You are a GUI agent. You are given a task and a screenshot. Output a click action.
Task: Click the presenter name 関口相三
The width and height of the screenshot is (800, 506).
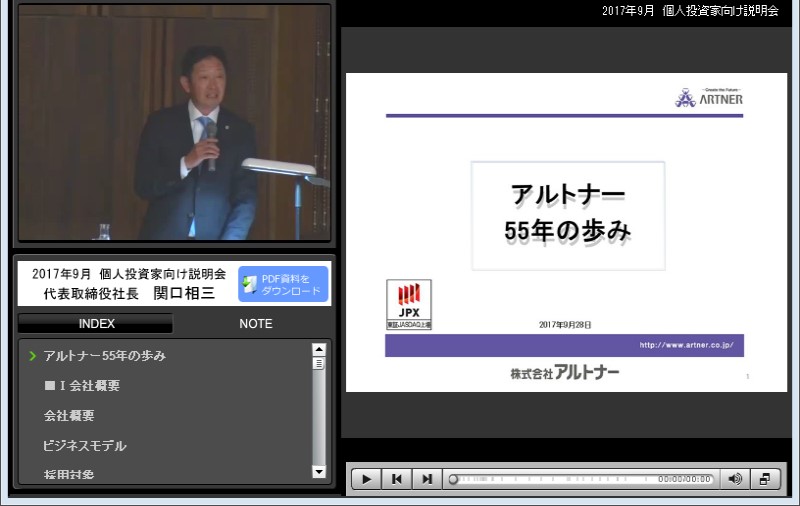tap(184, 293)
